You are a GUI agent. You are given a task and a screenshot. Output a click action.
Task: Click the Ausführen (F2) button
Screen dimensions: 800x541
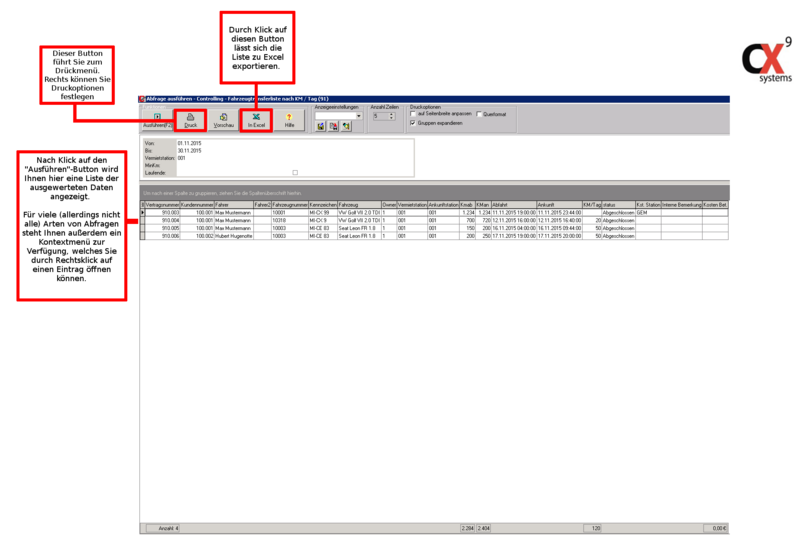click(x=157, y=120)
